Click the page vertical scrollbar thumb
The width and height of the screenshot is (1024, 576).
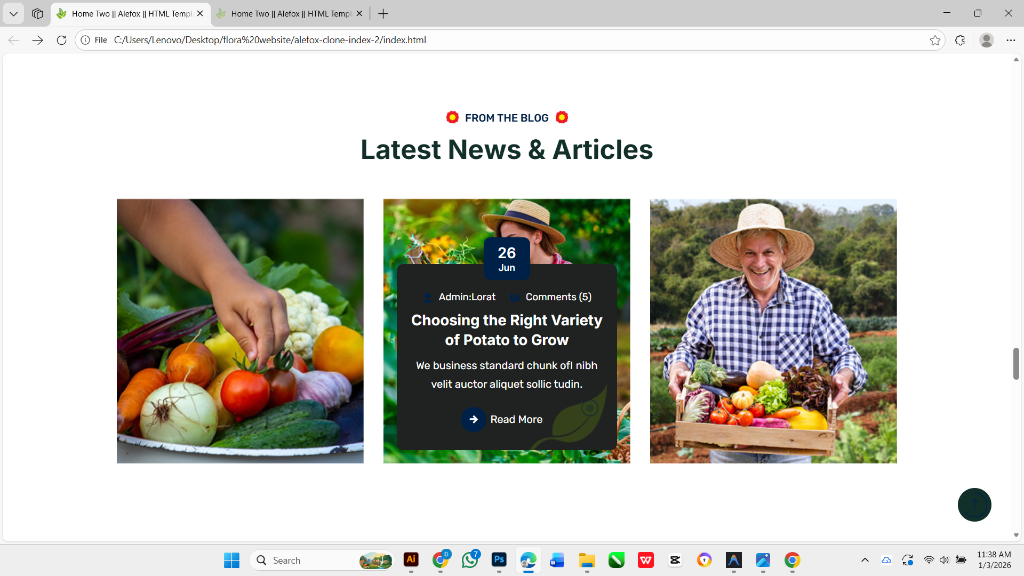[x=1016, y=364]
